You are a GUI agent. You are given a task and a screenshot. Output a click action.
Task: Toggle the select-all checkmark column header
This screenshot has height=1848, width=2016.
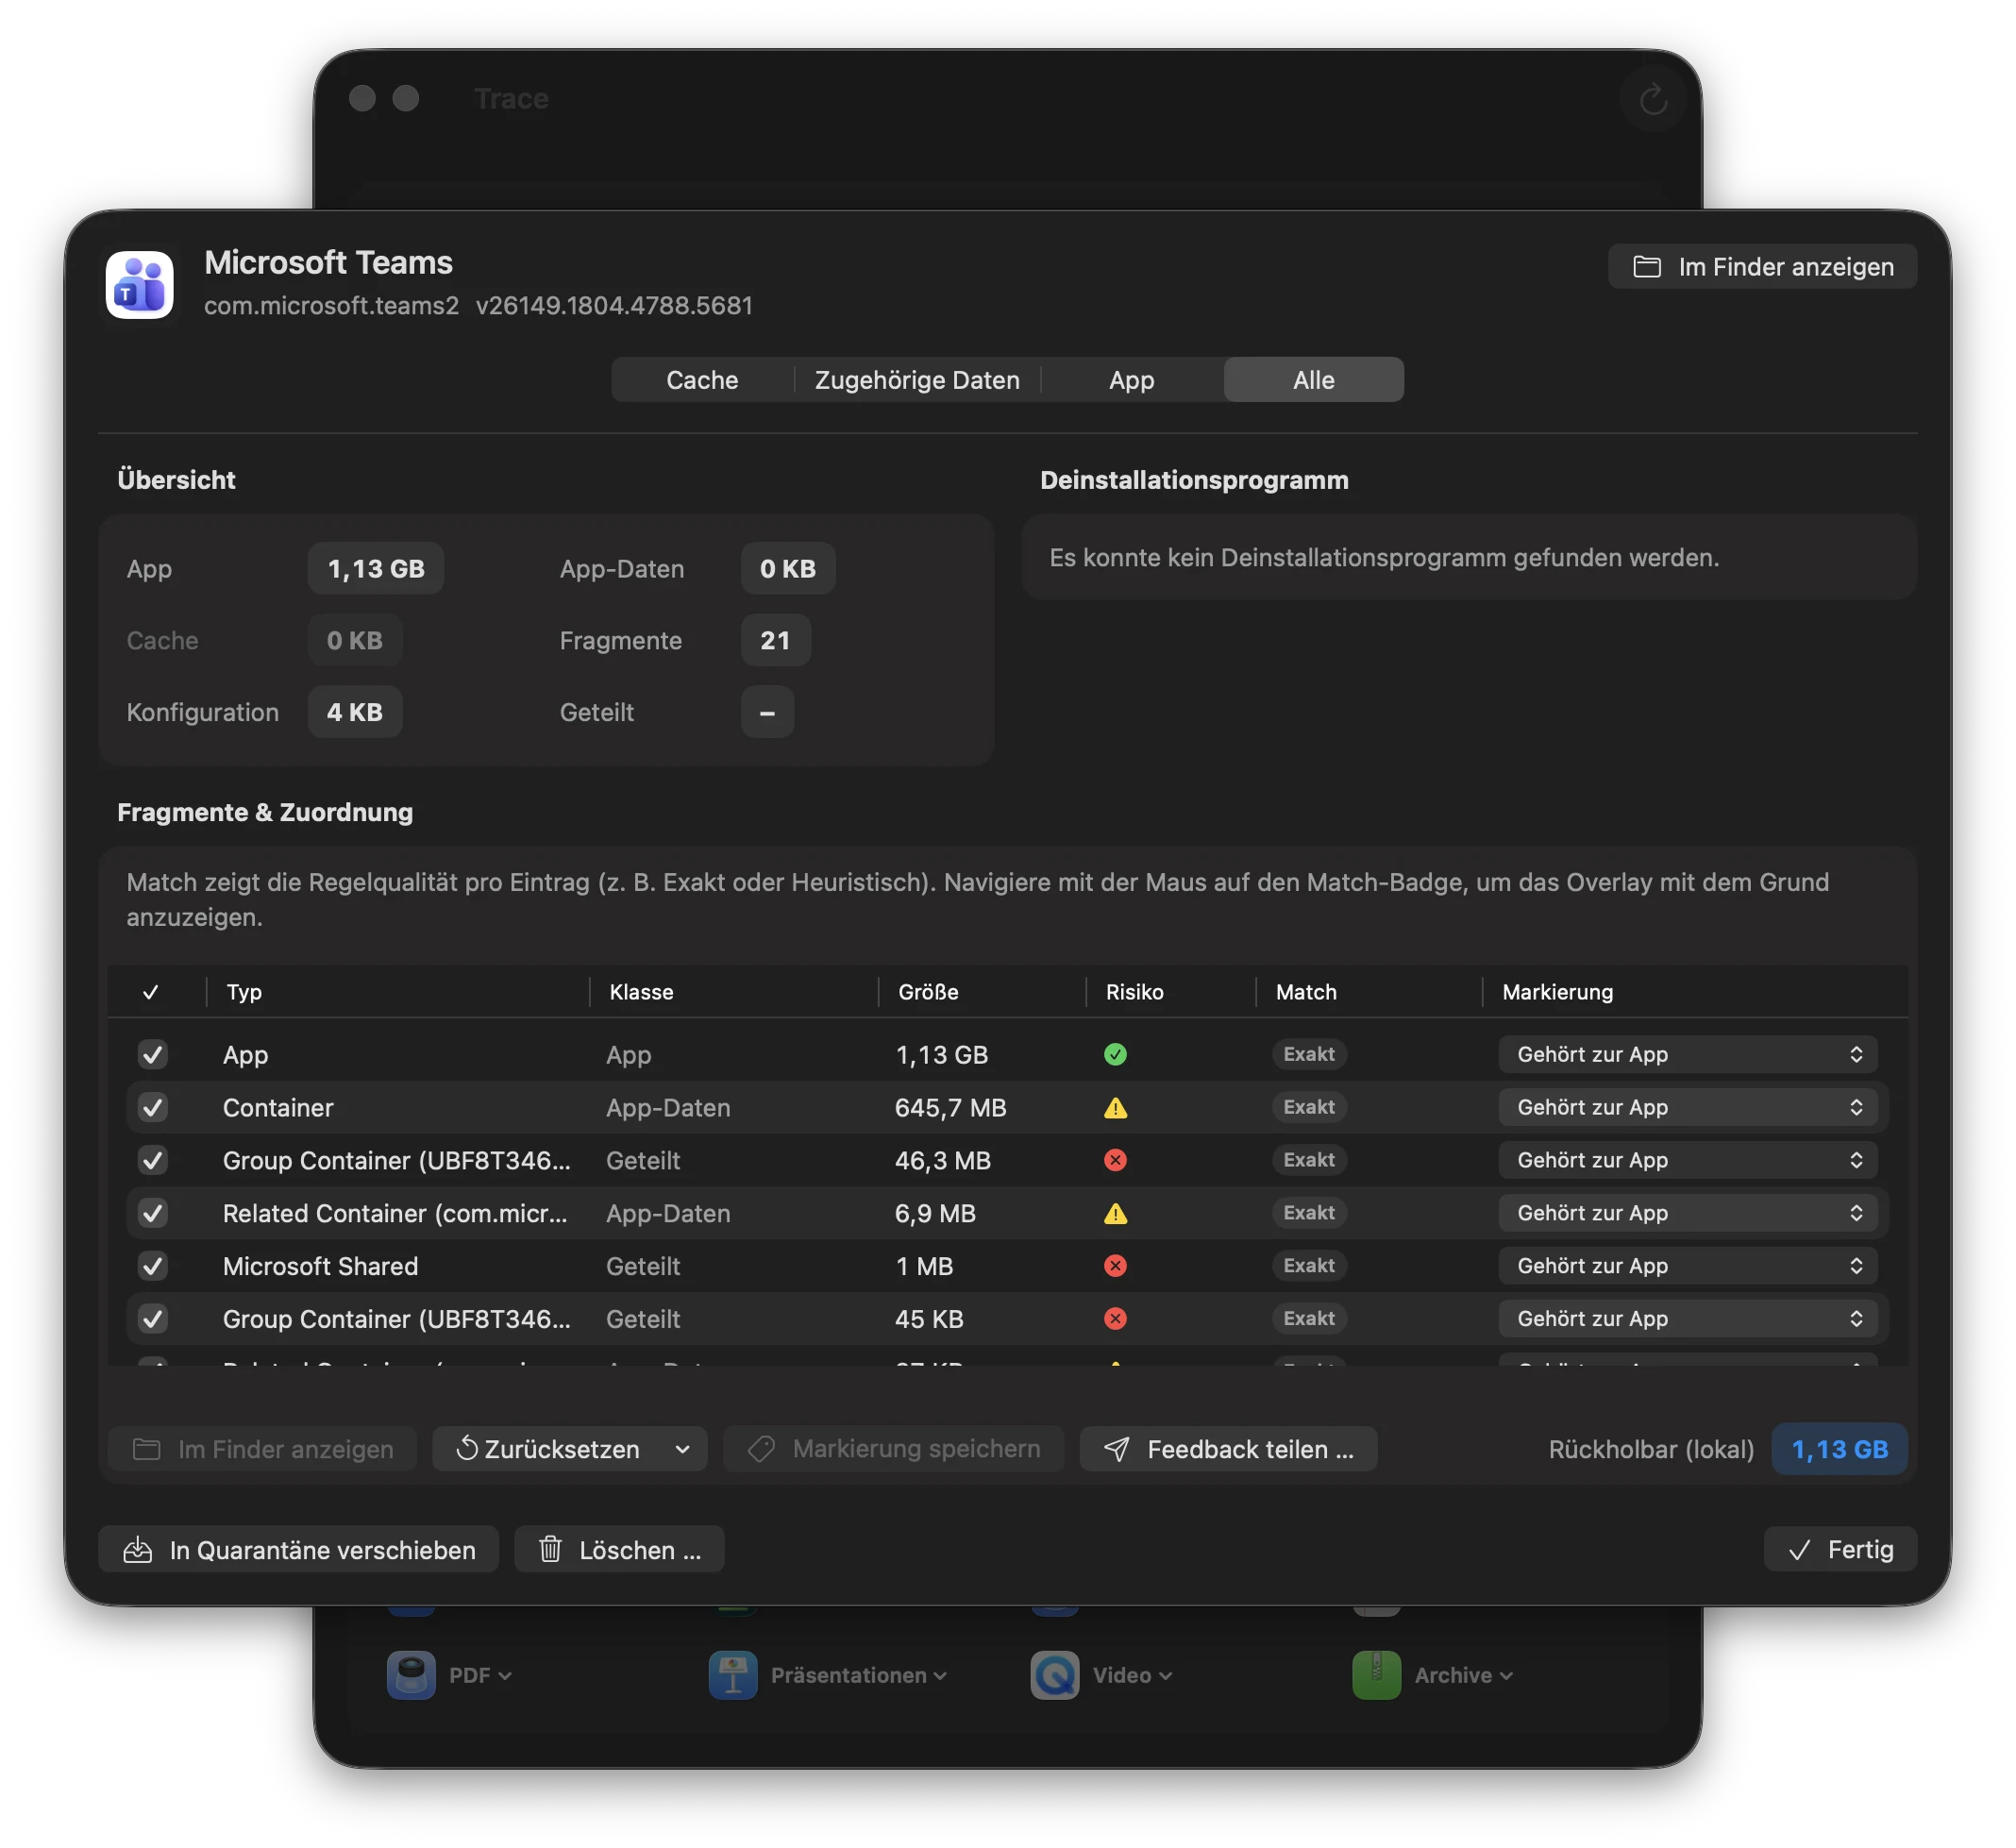tap(151, 992)
